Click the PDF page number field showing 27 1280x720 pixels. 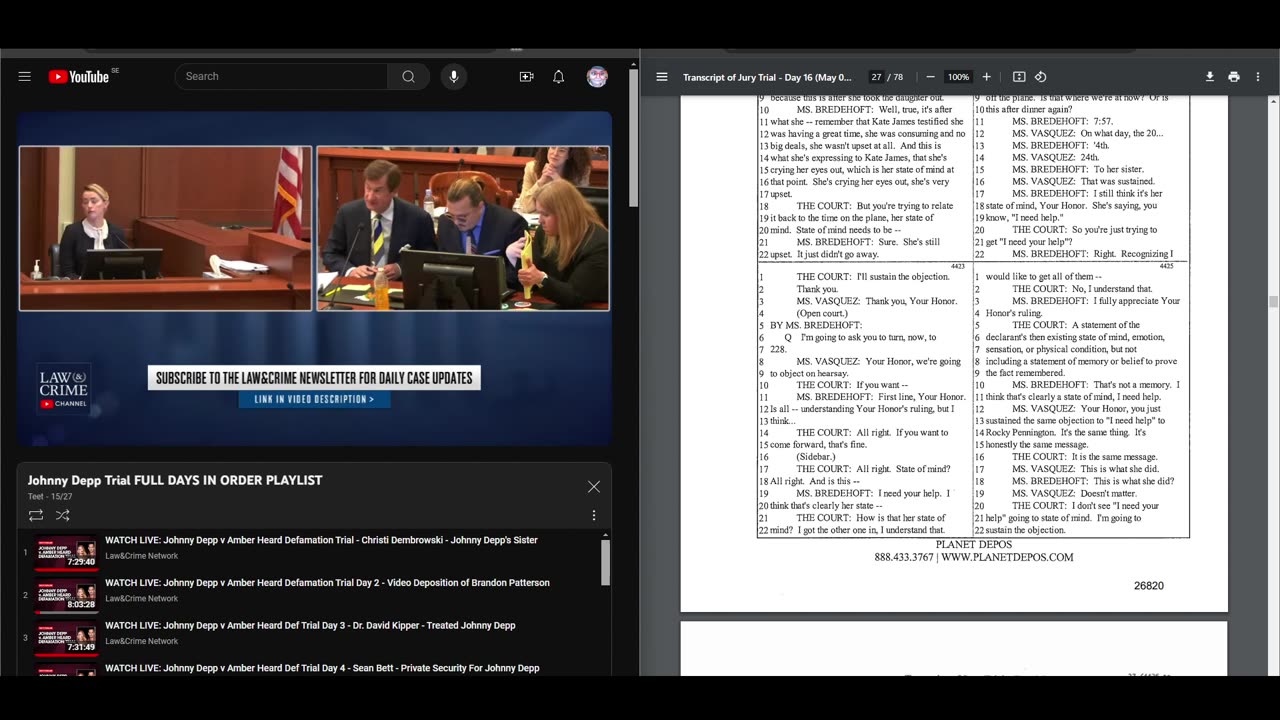pyautogui.click(x=876, y=77)
